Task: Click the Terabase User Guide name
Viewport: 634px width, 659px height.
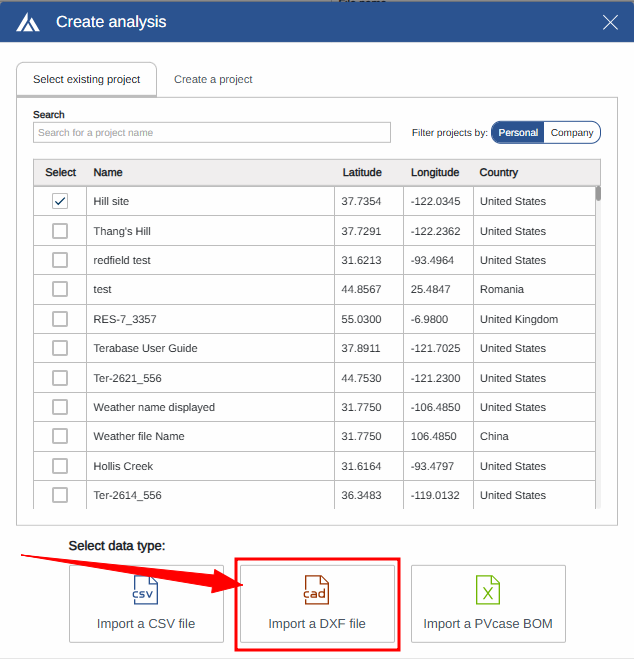Action: [145, 348]
